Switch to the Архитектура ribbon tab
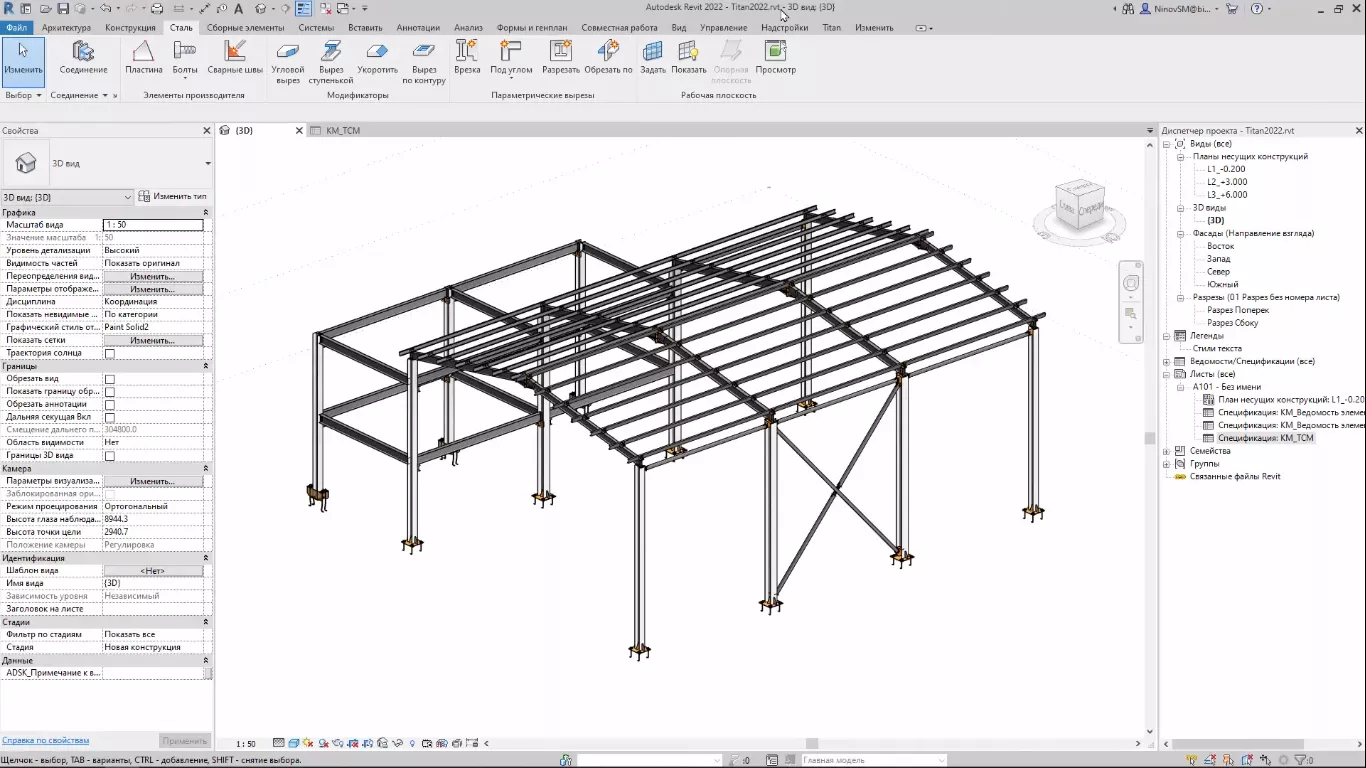1366x768 pixels. click(65, 27)
